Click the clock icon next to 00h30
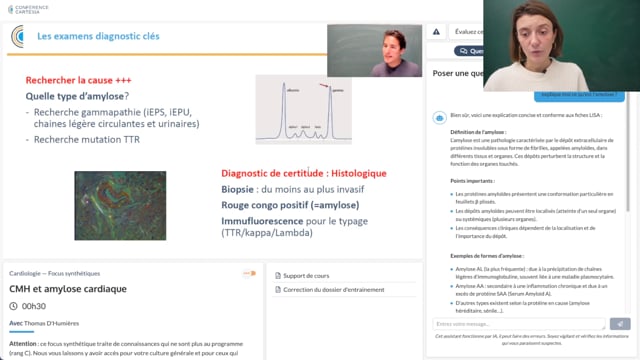Viewport: 640px width, 360px height. [13, 306]
